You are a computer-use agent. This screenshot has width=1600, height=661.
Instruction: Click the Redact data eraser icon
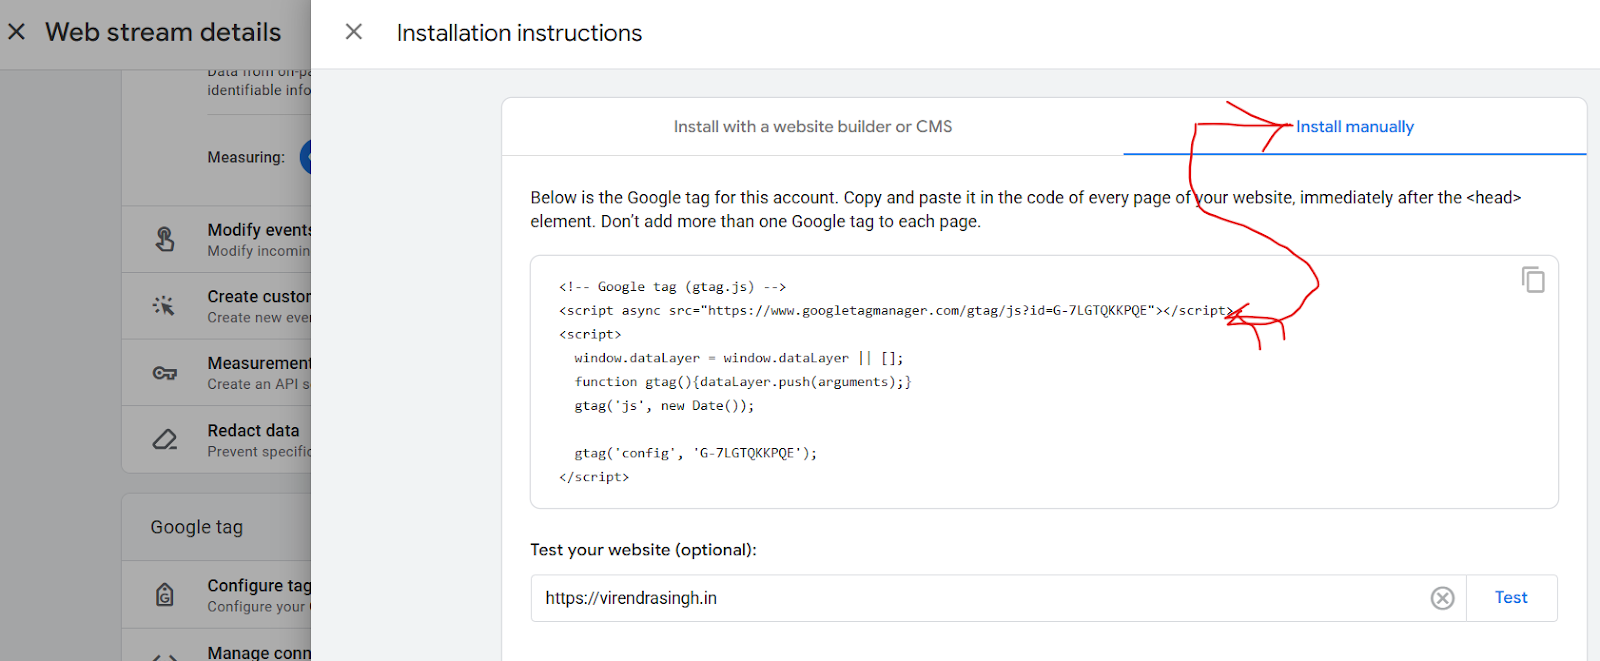pyautogui.click(x=165, y=440)
